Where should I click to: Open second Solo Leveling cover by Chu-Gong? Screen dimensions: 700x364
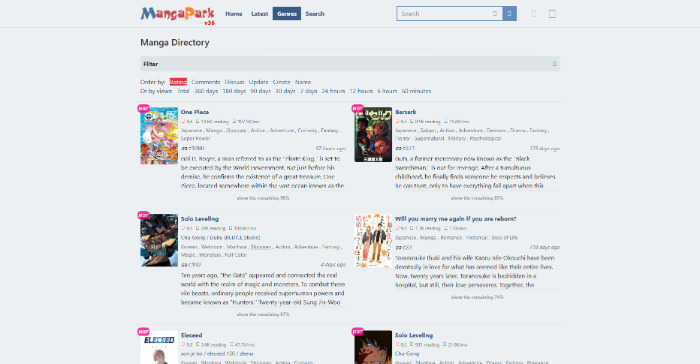coord(373,347)
